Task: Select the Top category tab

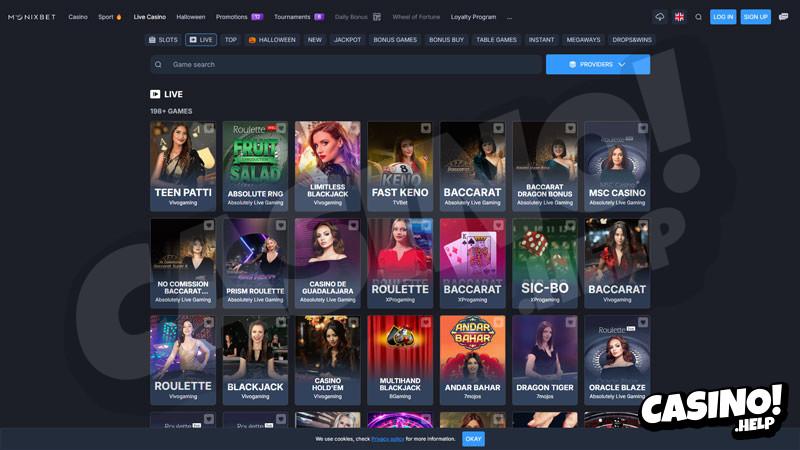Action: point(231,40)
